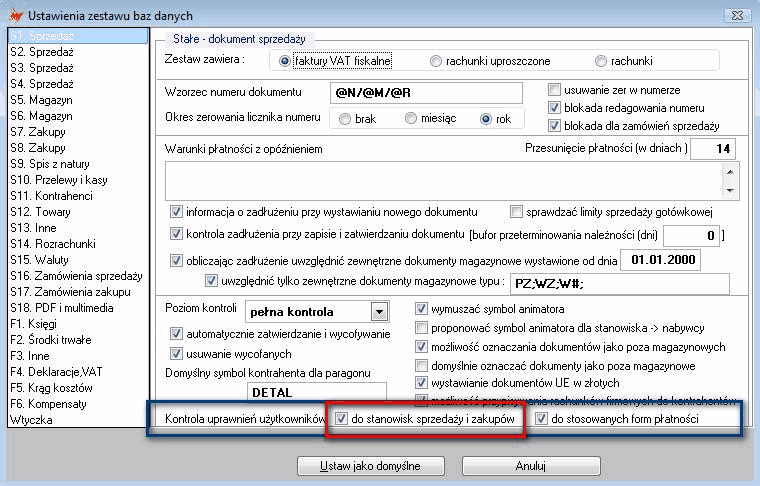Viewport: 760px width, 486px height.
Task: Select S10. Przelewy i kasy
Action: (x=79, y=180)
